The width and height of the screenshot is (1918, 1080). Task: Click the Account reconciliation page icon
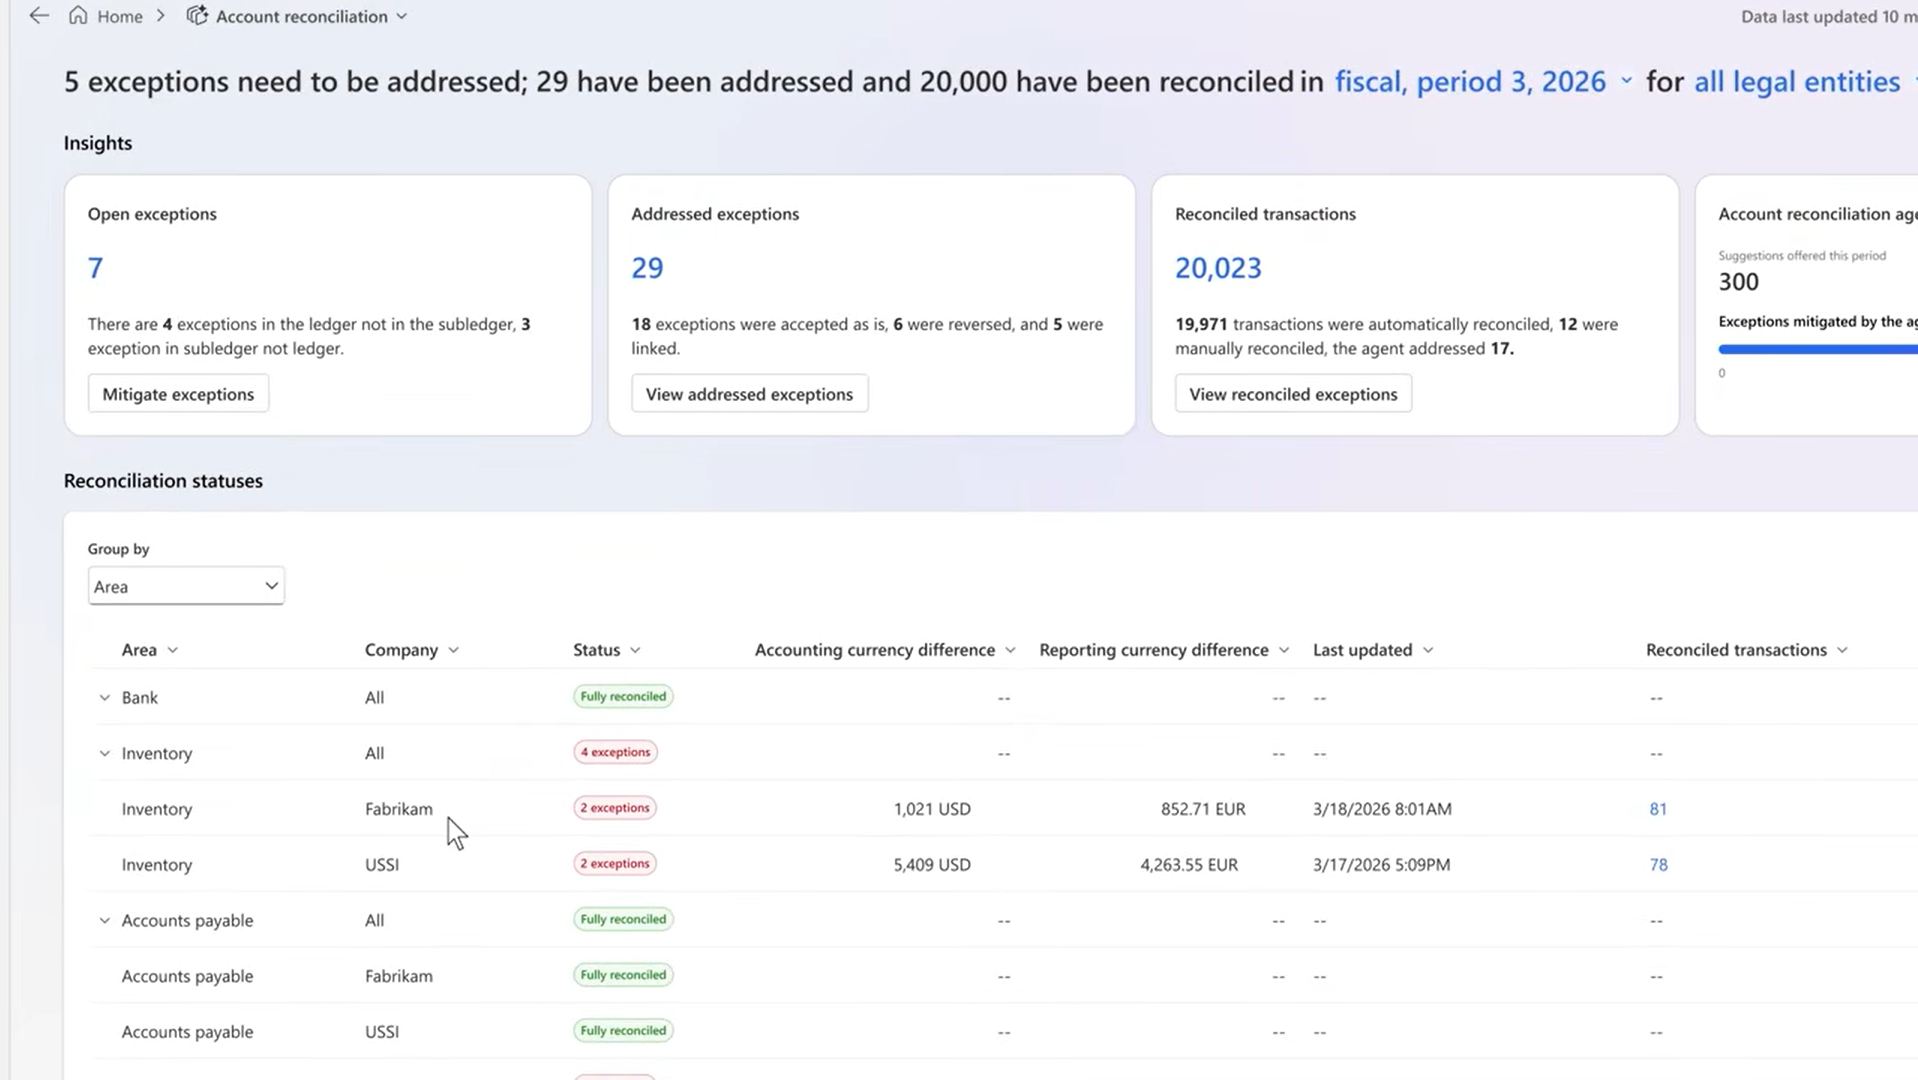pyautogui.click(x=197, y=16)
